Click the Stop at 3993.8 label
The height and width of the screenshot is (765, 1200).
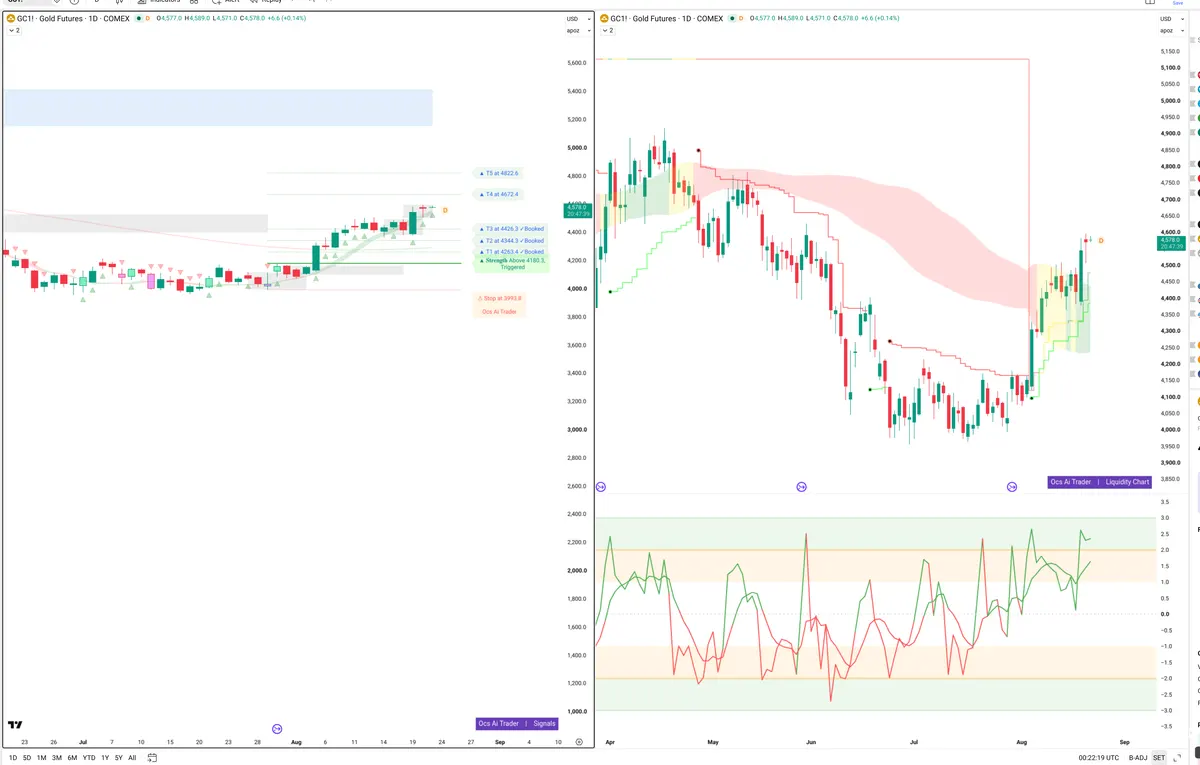499,298
